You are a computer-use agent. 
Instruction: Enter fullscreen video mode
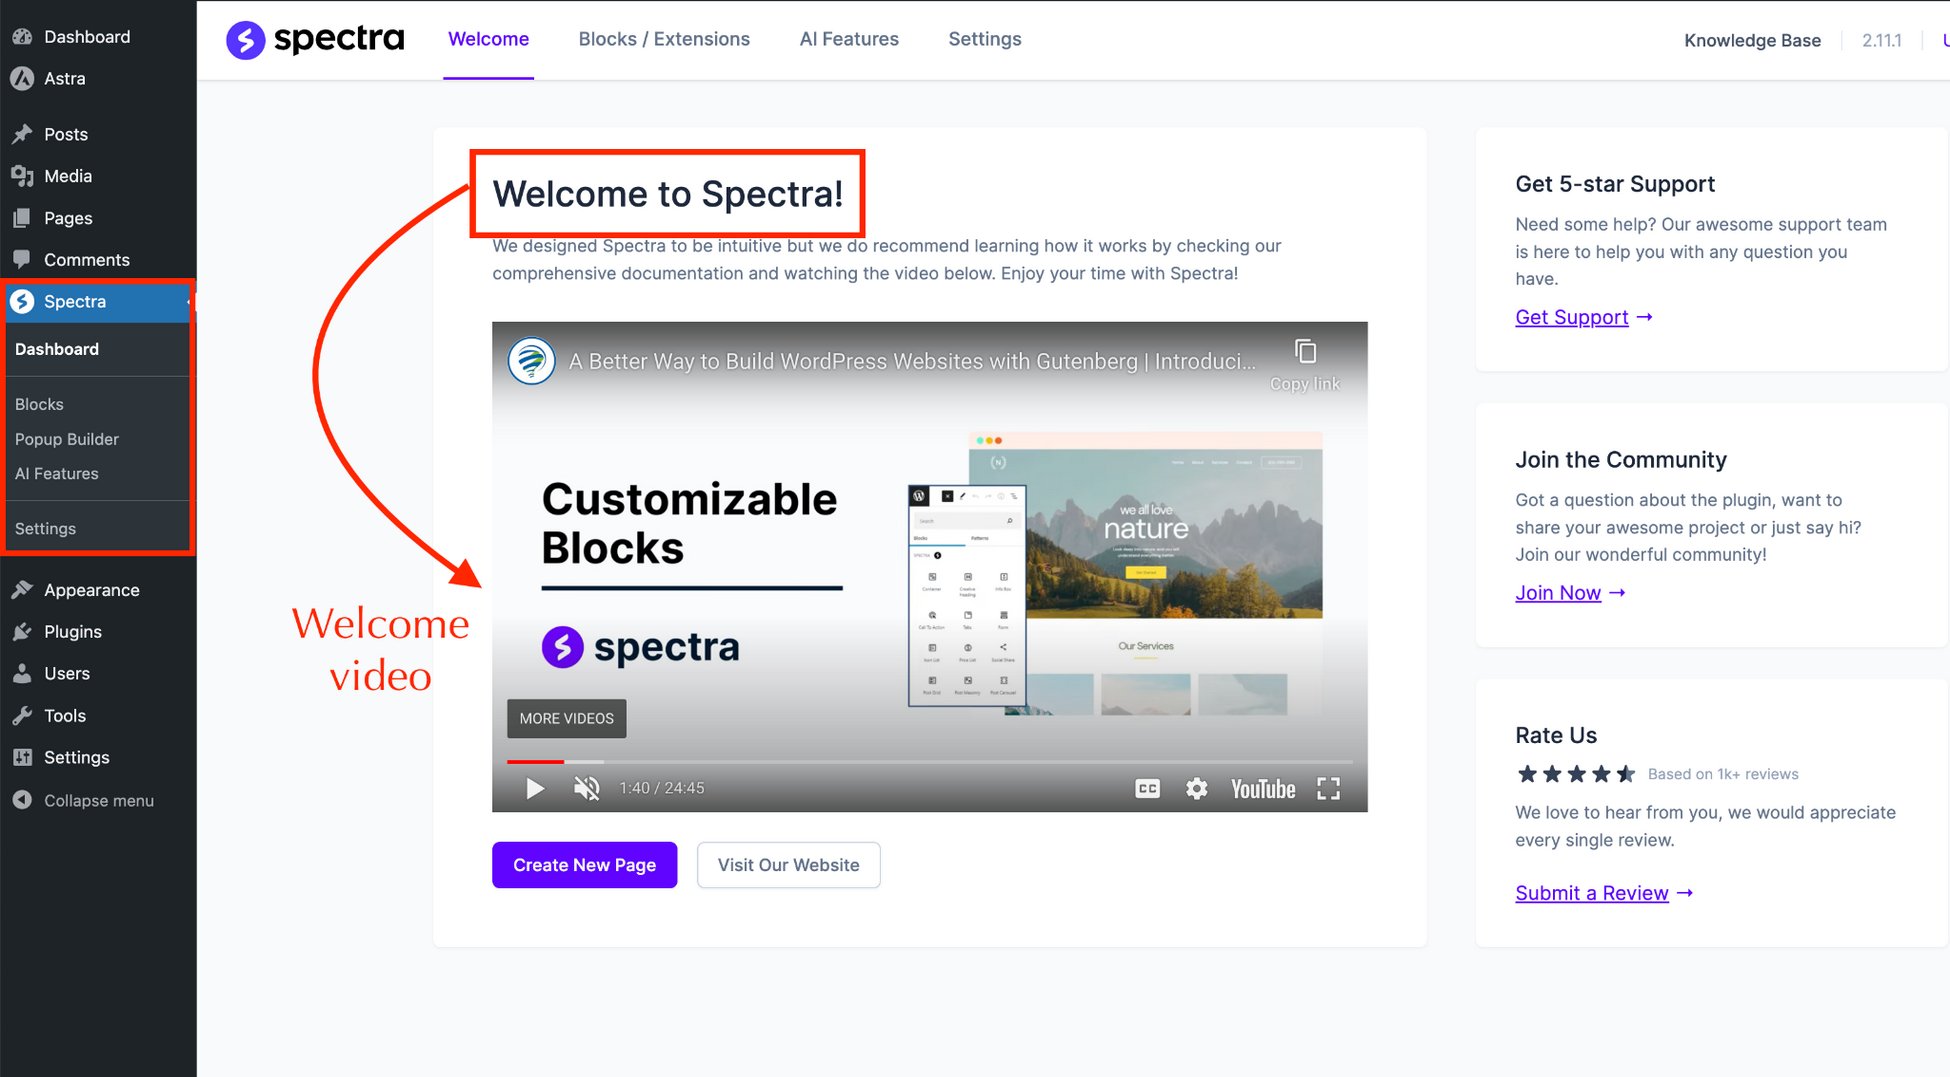(x=1328, y=789)
